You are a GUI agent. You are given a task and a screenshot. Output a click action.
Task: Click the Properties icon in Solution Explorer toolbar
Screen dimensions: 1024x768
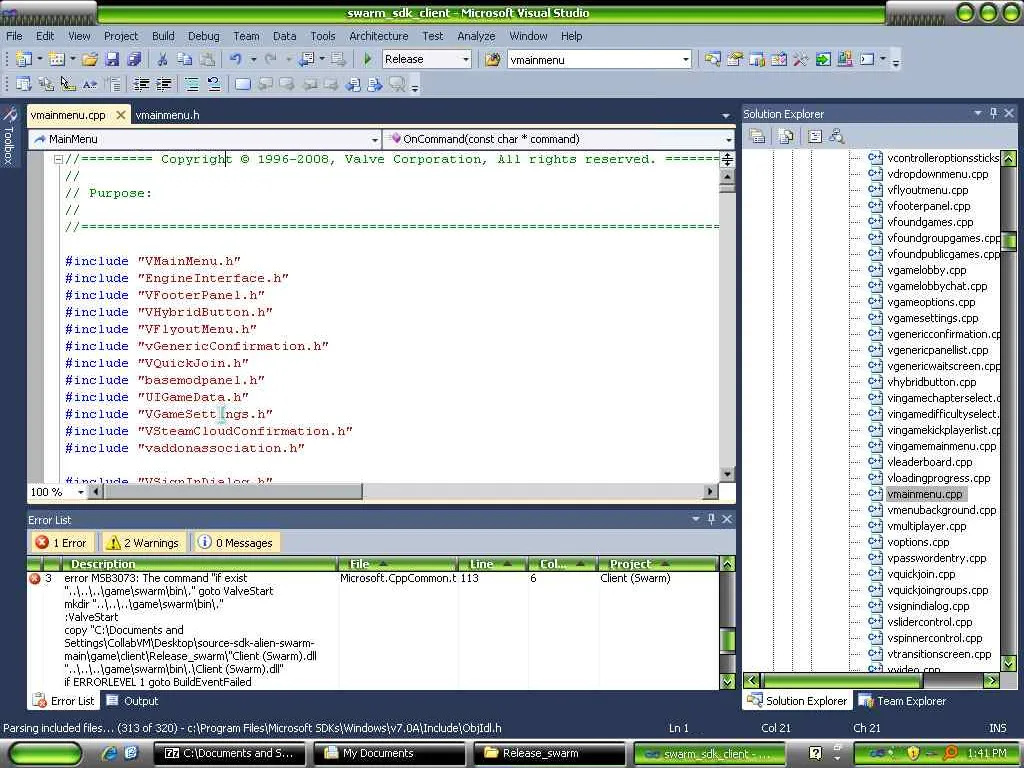[x=758, y=136]
